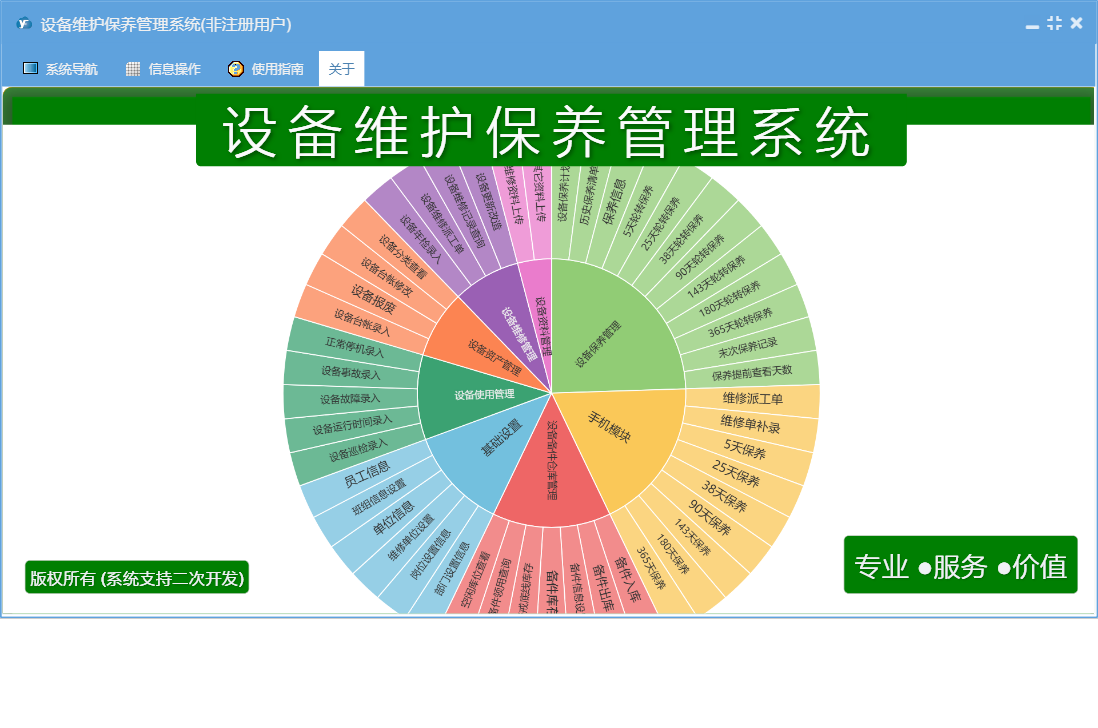Screen dimensions: 1098x728
Task: Minimize the application window
Action: pyautogui.click(x=1032, y=25)
